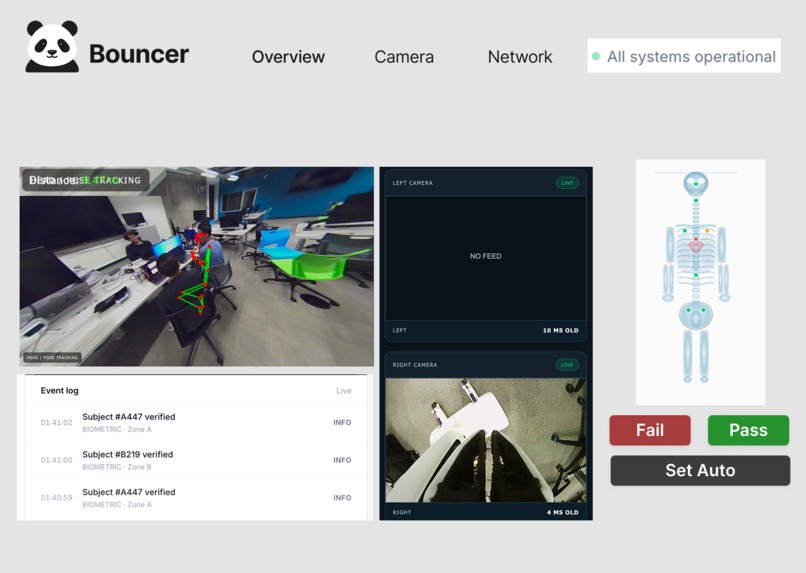Click the 10 MS OLD latency label
The image size is (806, 573).
(560, 330)
